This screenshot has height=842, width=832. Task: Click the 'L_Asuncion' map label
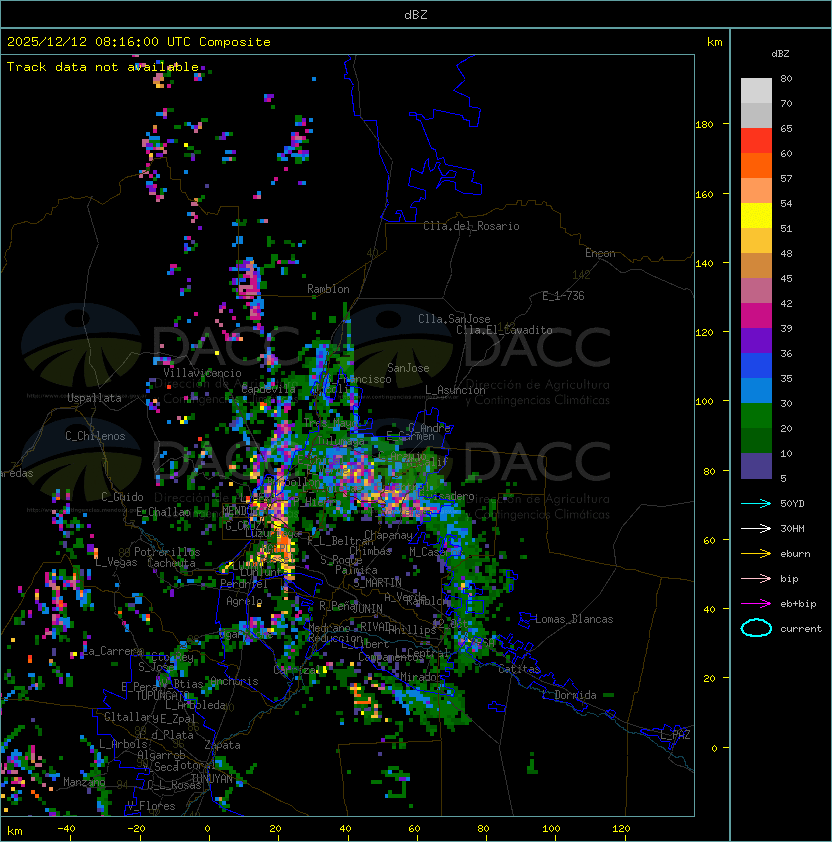tap(455, 390)
